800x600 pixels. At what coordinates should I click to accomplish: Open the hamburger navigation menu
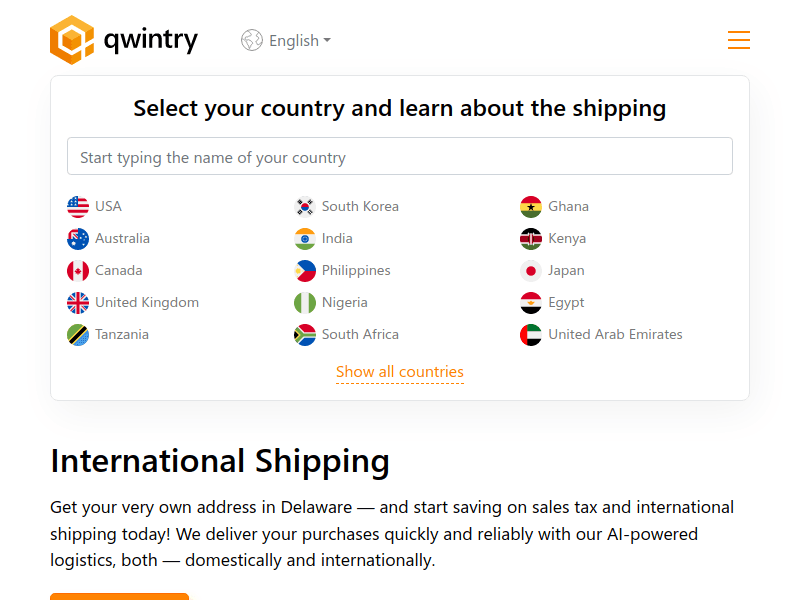click(x=738, y=40)
